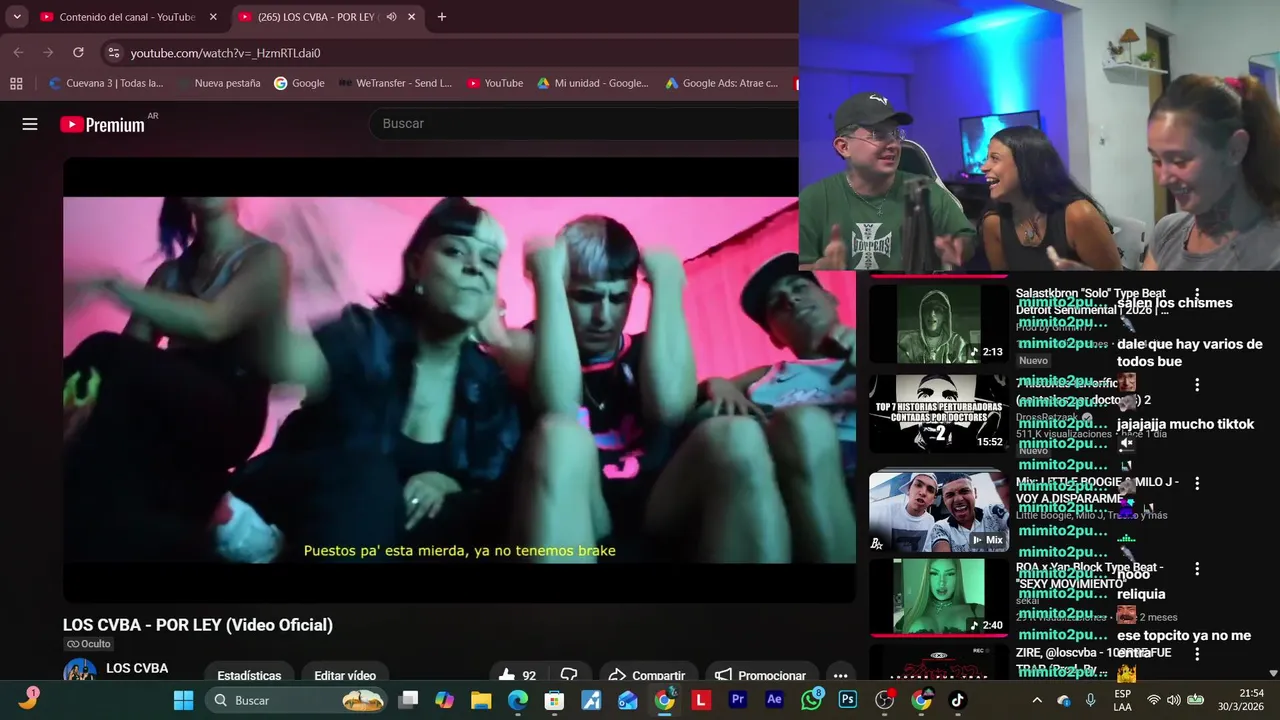Click the POR LEY video player
The width and height of the screenshot is (1280, 720).
point(459,380)
